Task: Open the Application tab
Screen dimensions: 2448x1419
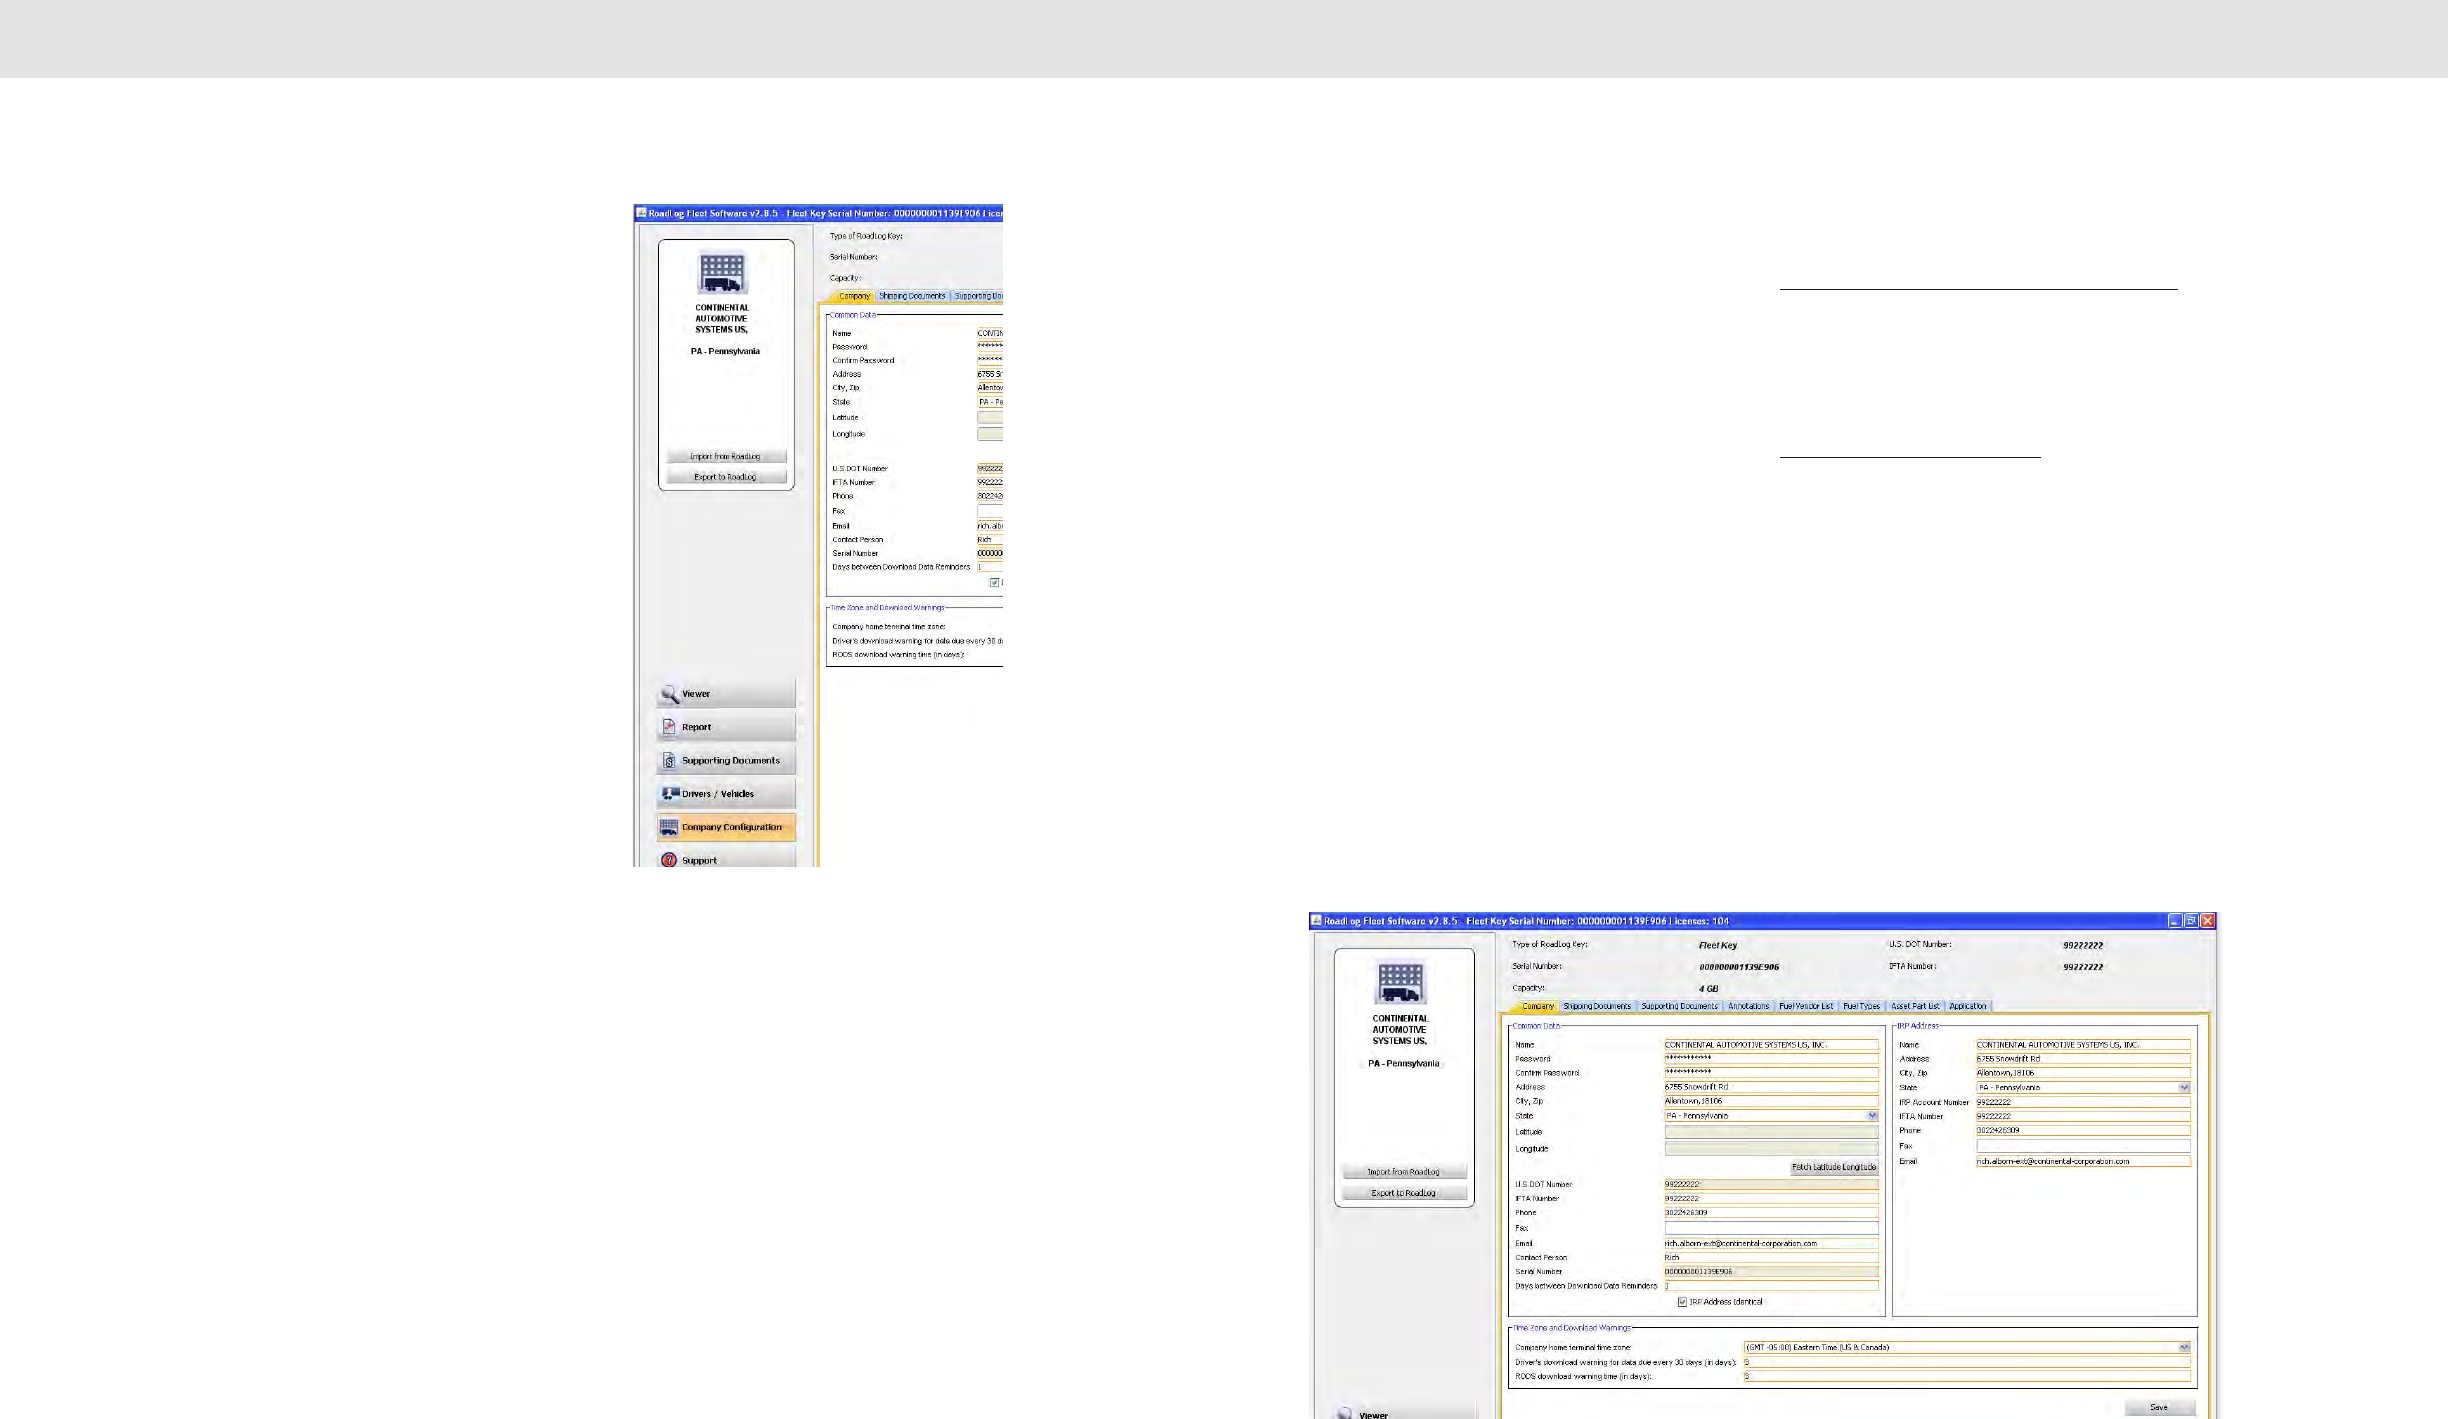Action: coord(1967,1006)
